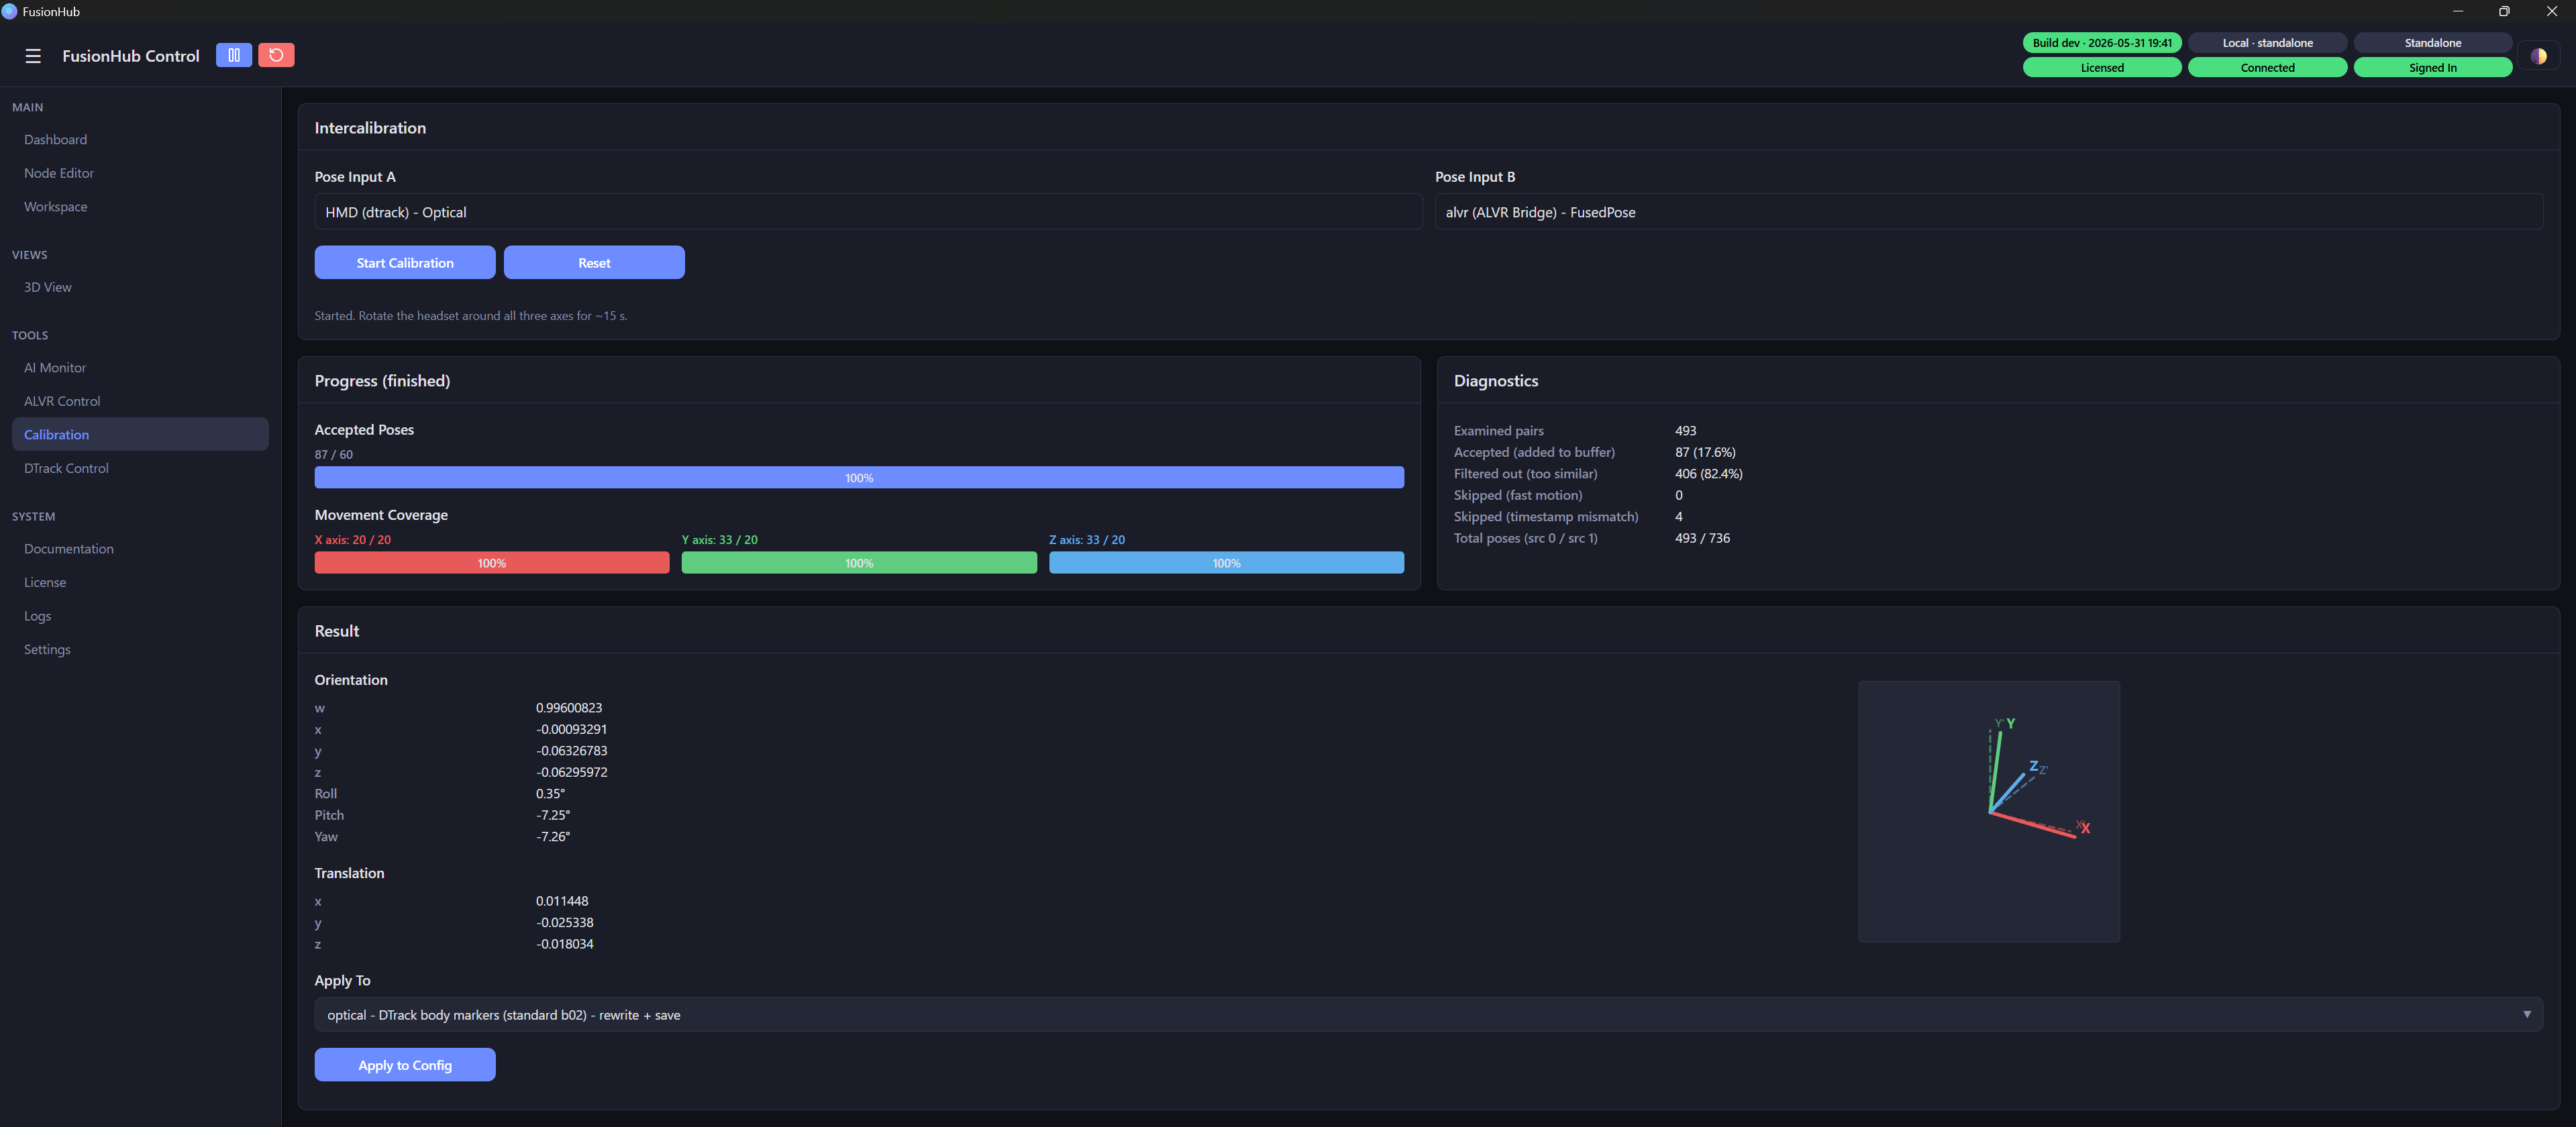Click the Pitch value -7.25°

pos(553,815)
